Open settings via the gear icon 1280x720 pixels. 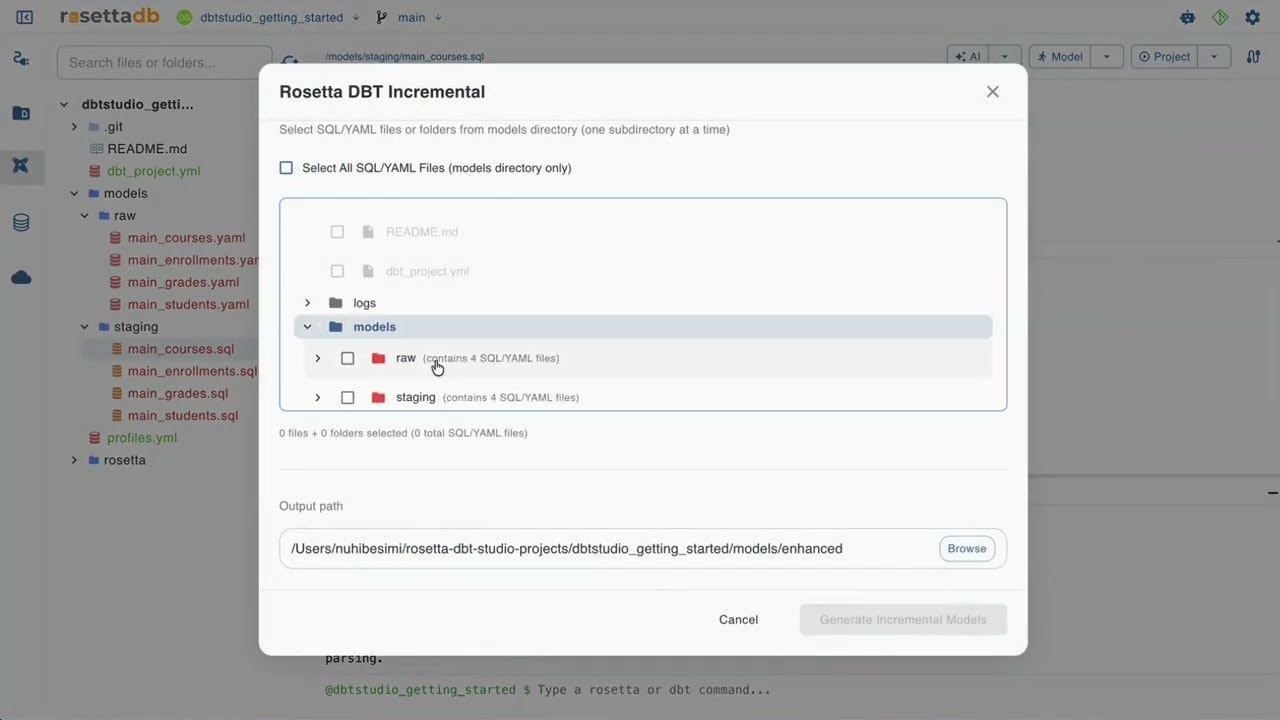[1252, 17]
